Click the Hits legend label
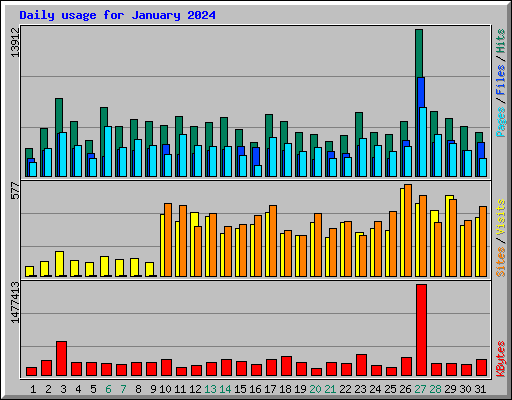Viewport: 512px width, 400px height. [500, 41]
